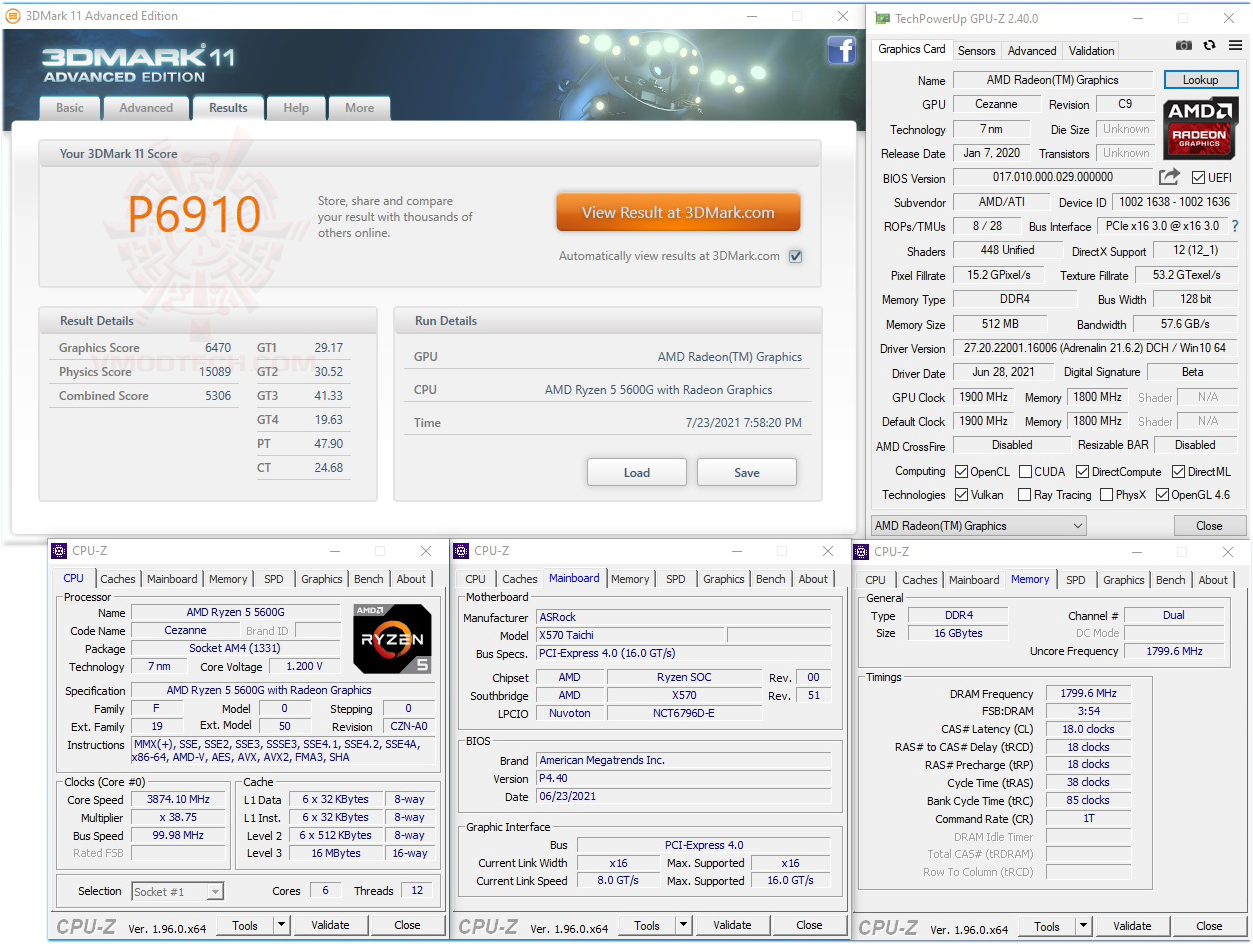Click the Cores count field showing 6

click(325, 890)
